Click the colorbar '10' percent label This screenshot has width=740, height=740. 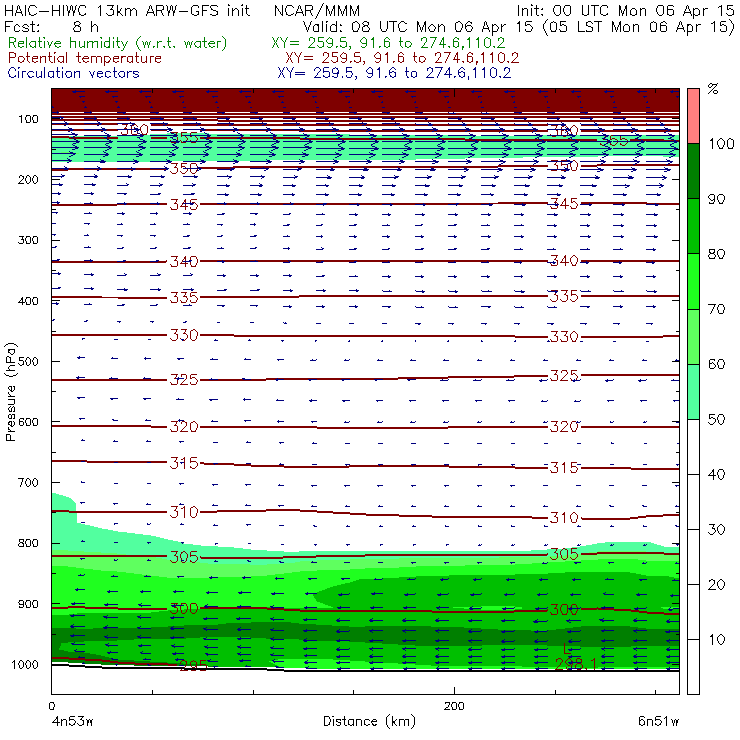pos(716,639)
